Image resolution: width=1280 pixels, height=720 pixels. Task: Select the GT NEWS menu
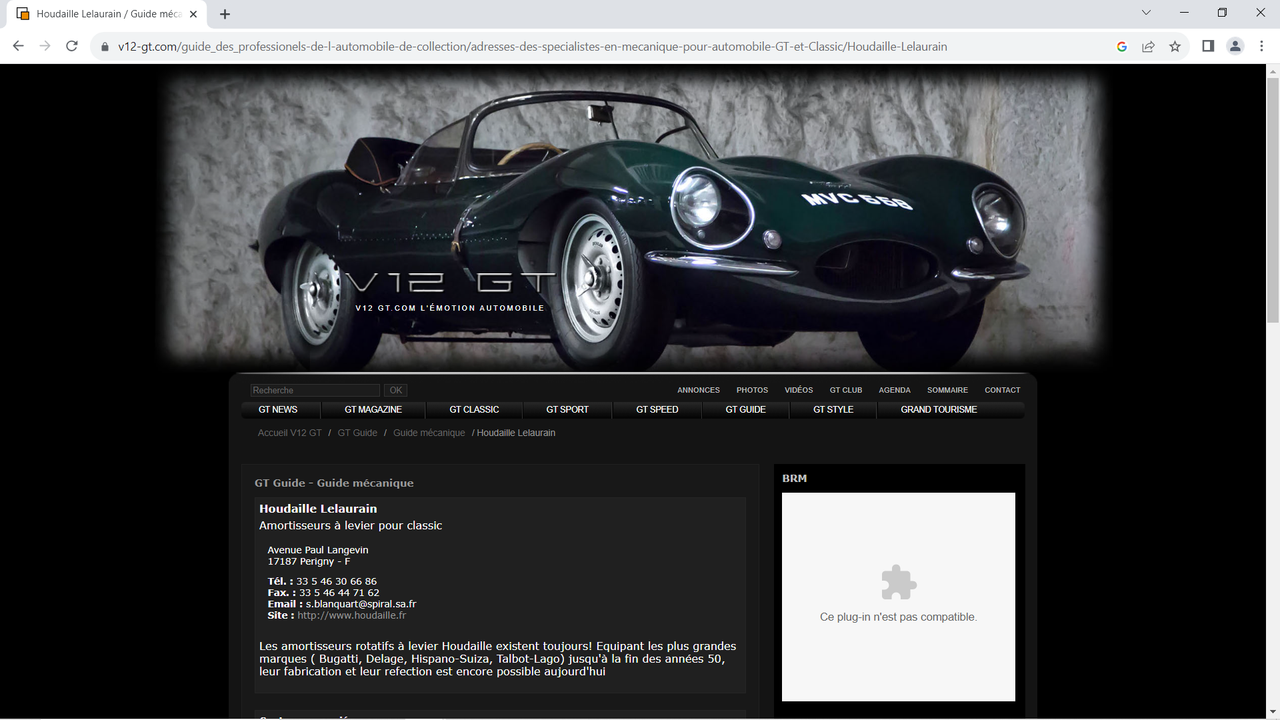tap(278, 410)
